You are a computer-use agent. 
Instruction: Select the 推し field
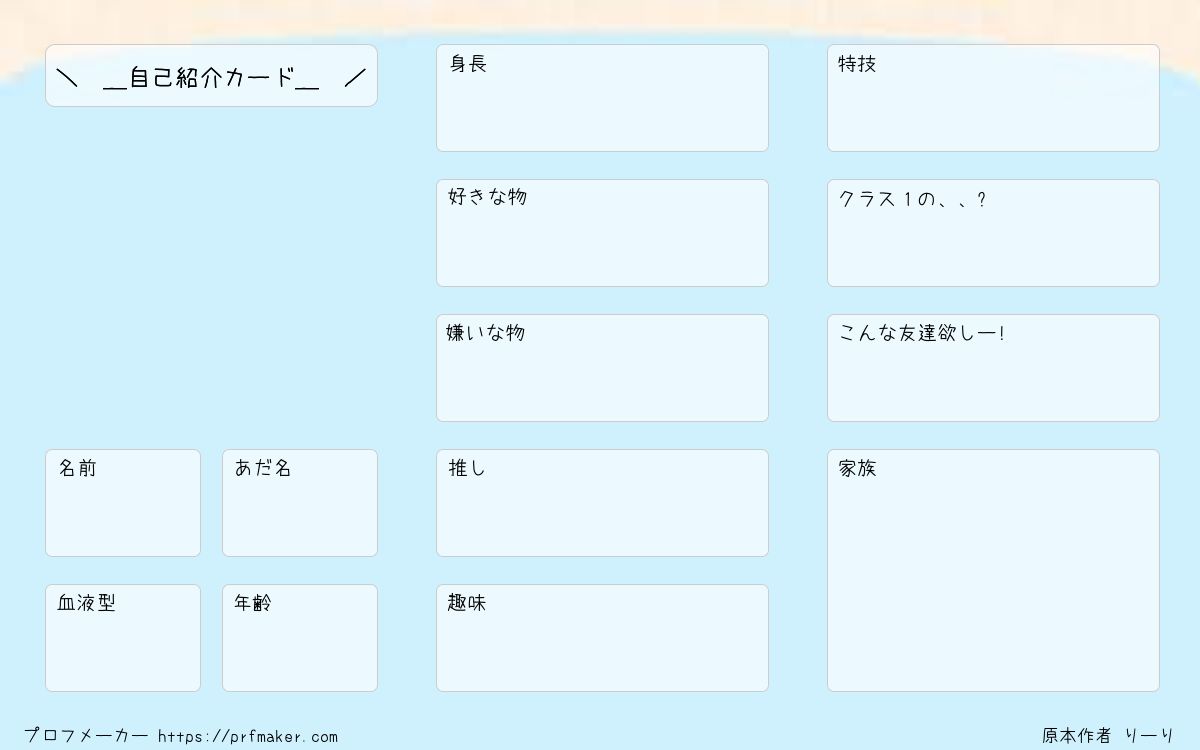tap(602, 503)
